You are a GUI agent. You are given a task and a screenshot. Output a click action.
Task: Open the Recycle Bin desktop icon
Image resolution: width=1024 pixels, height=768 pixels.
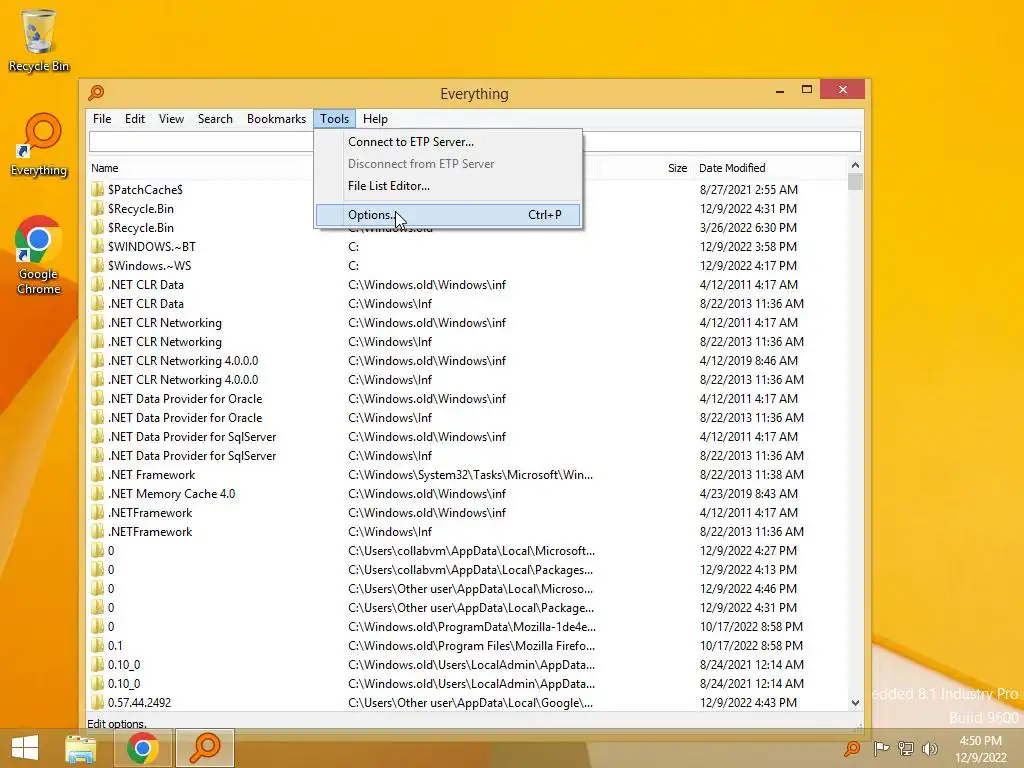(x=39, y=39)
